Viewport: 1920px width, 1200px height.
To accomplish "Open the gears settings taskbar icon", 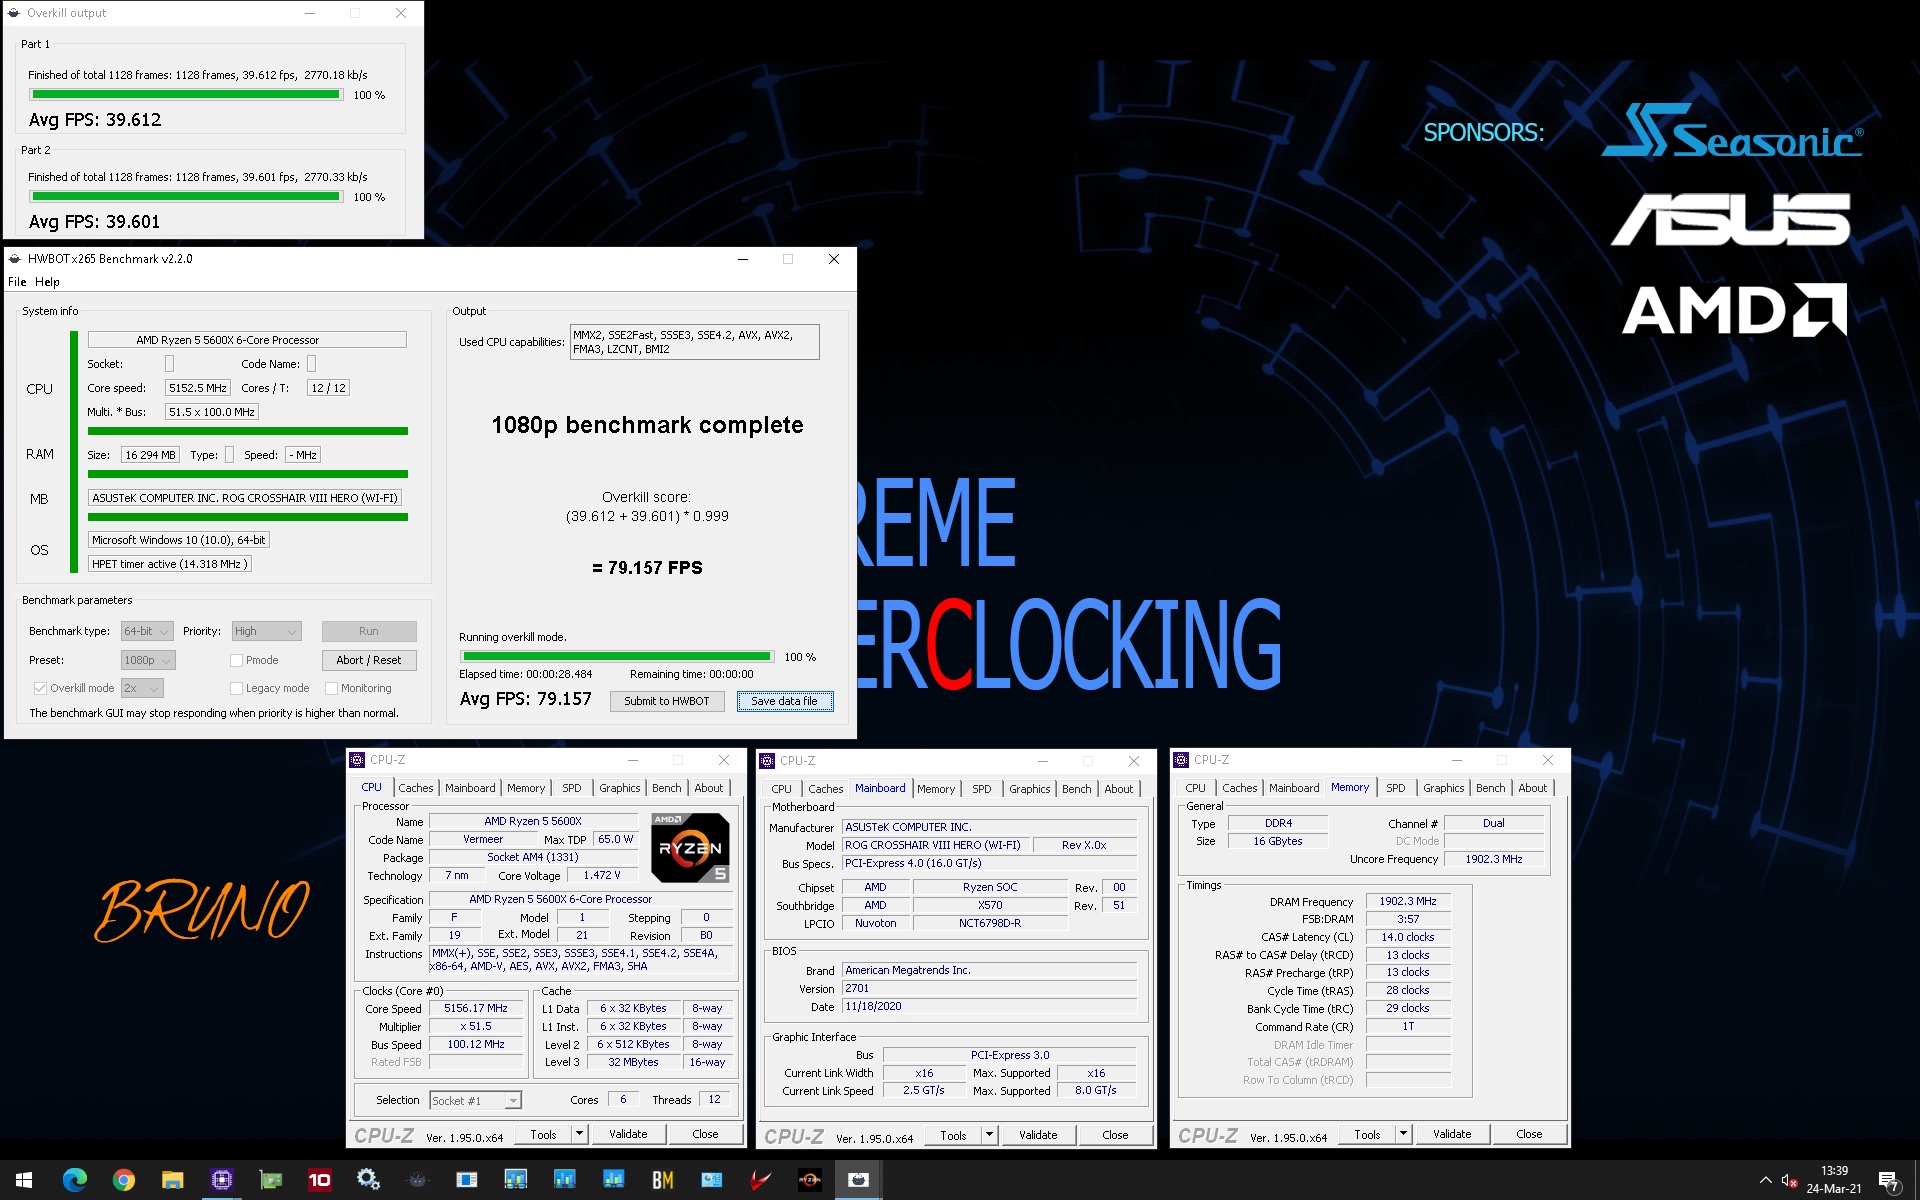I will 368,1180.
